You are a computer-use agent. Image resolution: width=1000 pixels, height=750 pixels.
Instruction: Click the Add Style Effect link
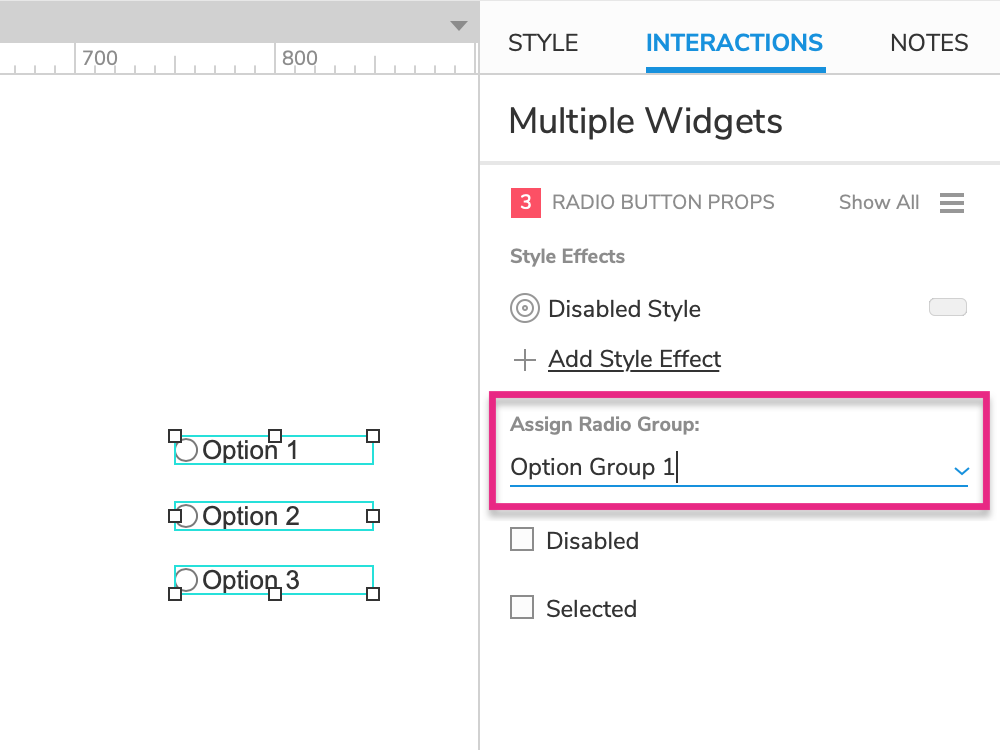point(635,359)
